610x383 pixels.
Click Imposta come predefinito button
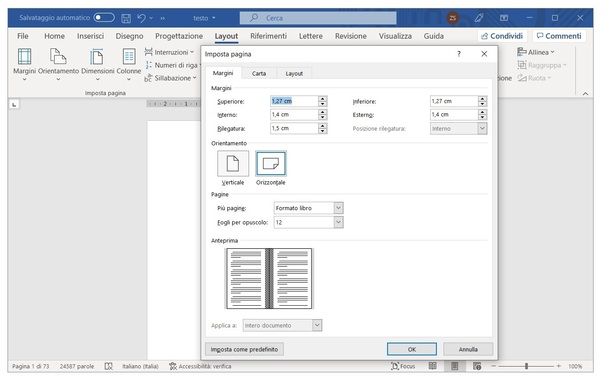[x=244, y=349]
